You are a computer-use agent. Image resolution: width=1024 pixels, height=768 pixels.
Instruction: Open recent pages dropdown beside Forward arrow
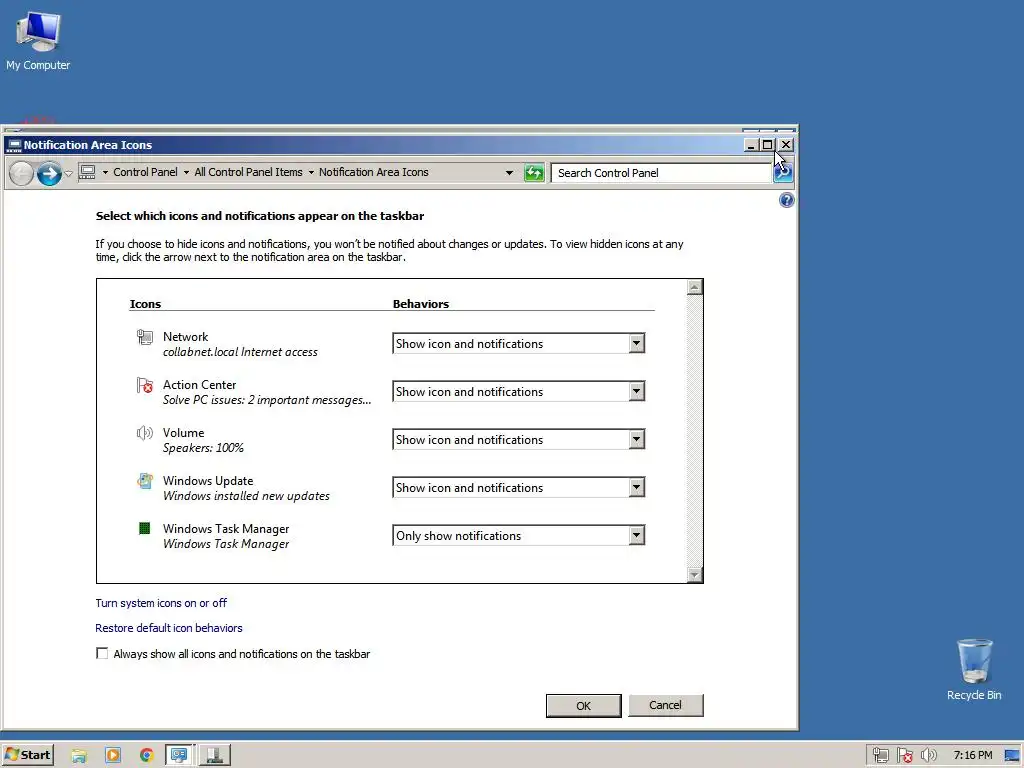tap(69, 174)
